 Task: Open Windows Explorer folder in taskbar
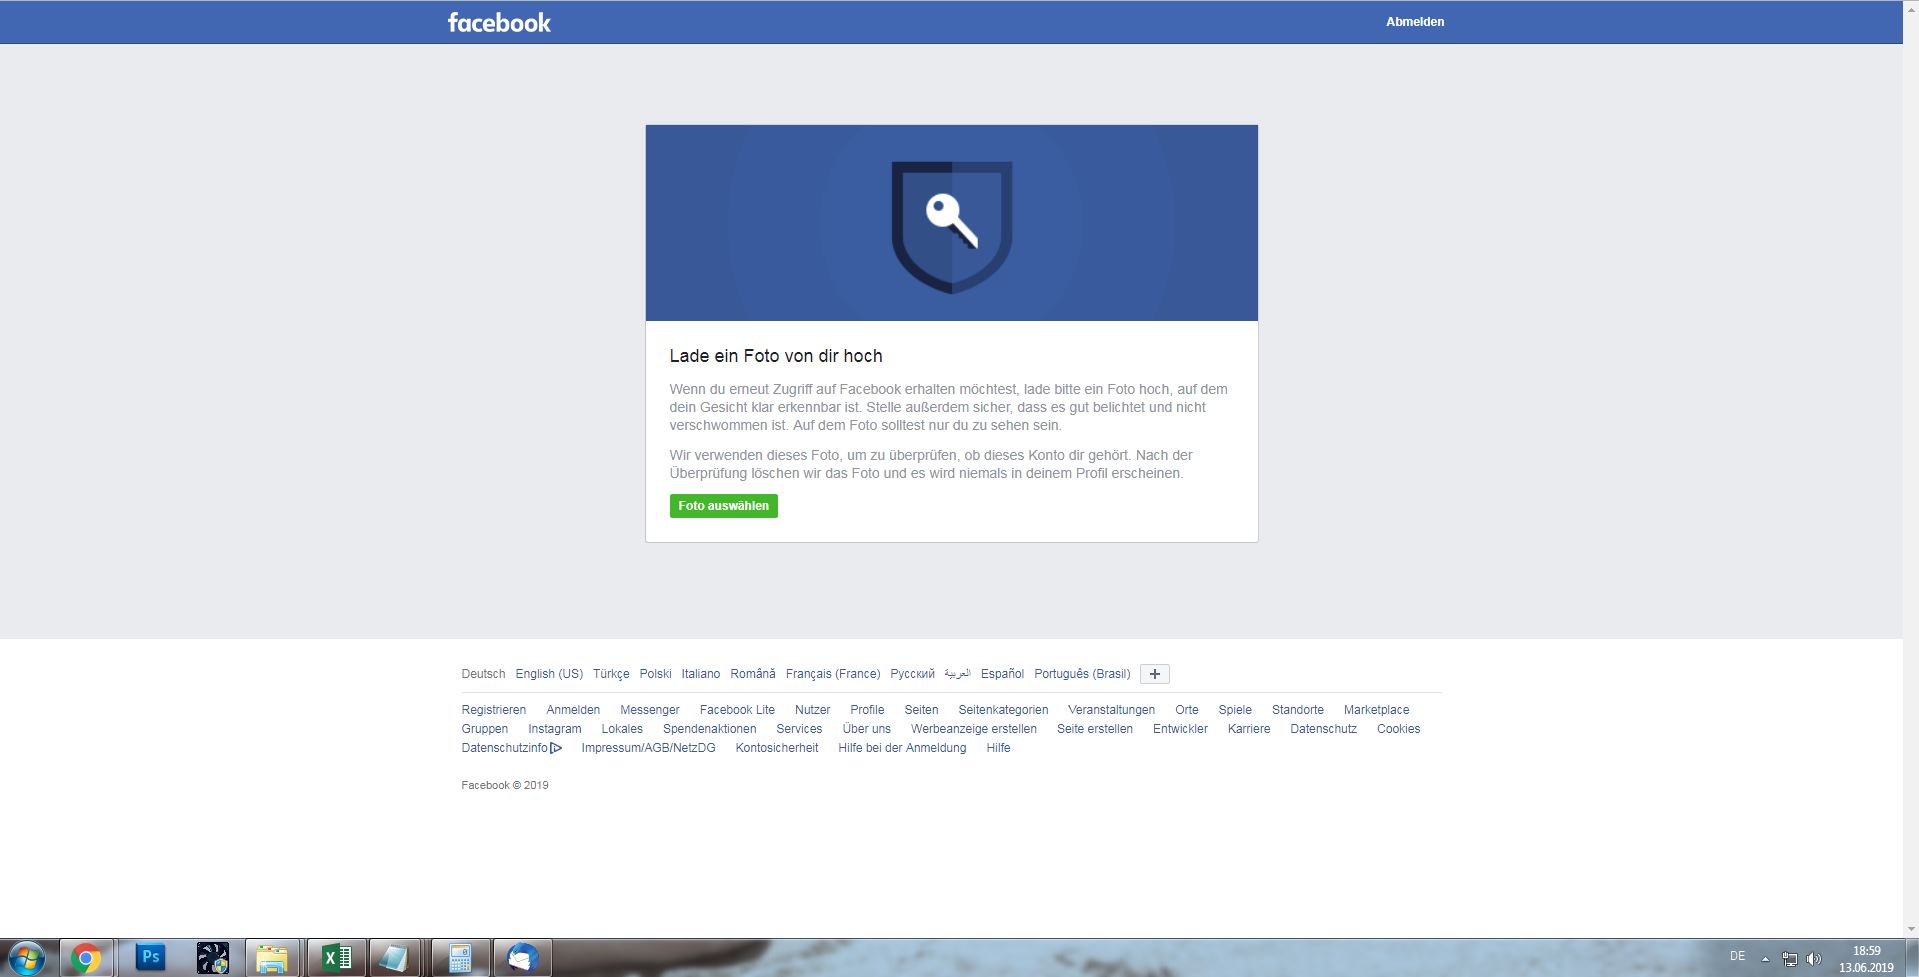(272, 959)
